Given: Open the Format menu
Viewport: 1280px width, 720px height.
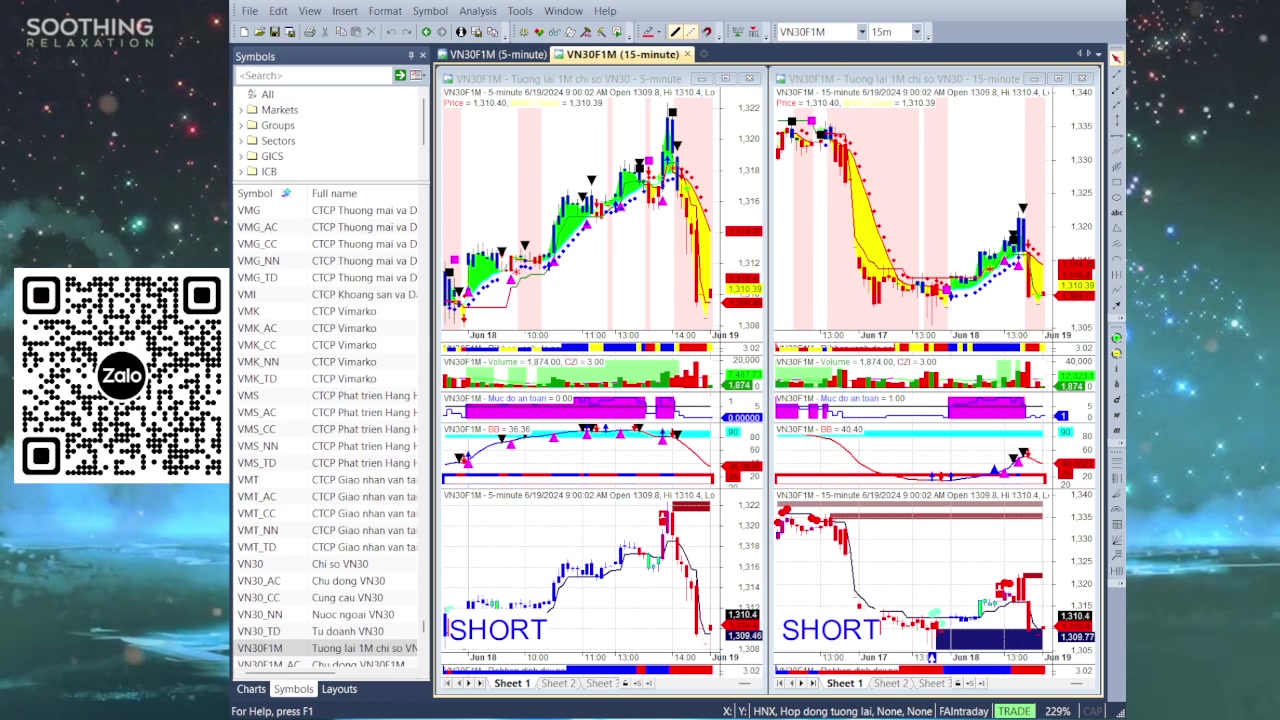Looking at the screenshot, I should tap(385, 11).
